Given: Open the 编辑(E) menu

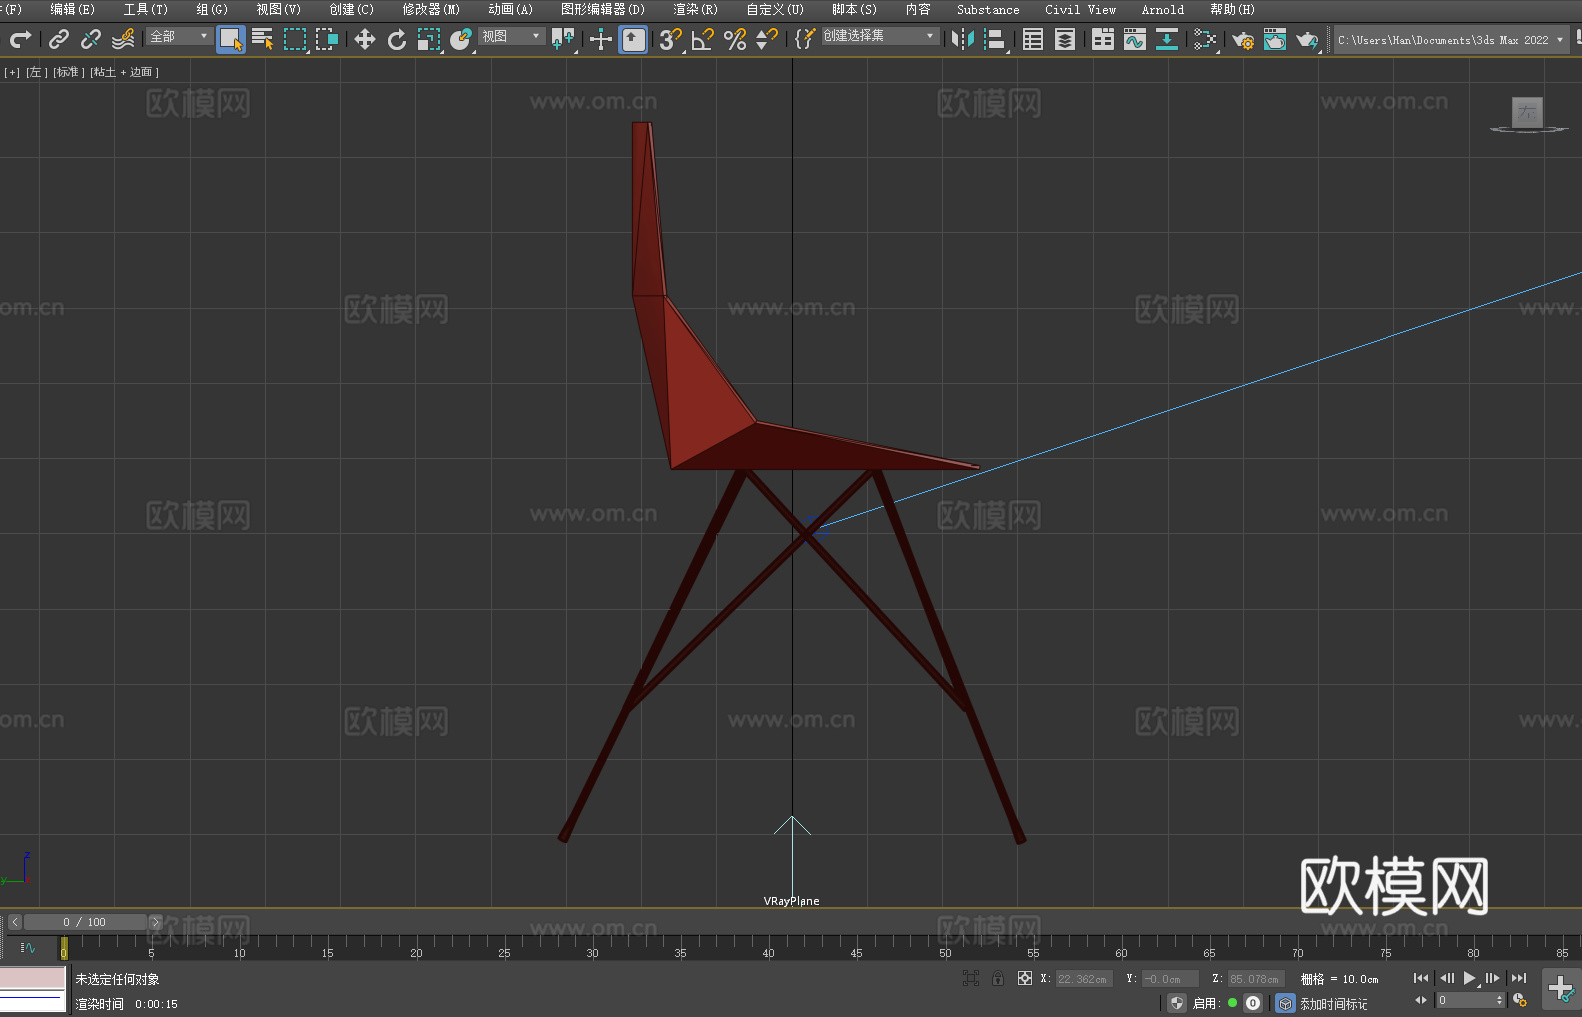Looking at the screenshot, I should coord(72,9).
